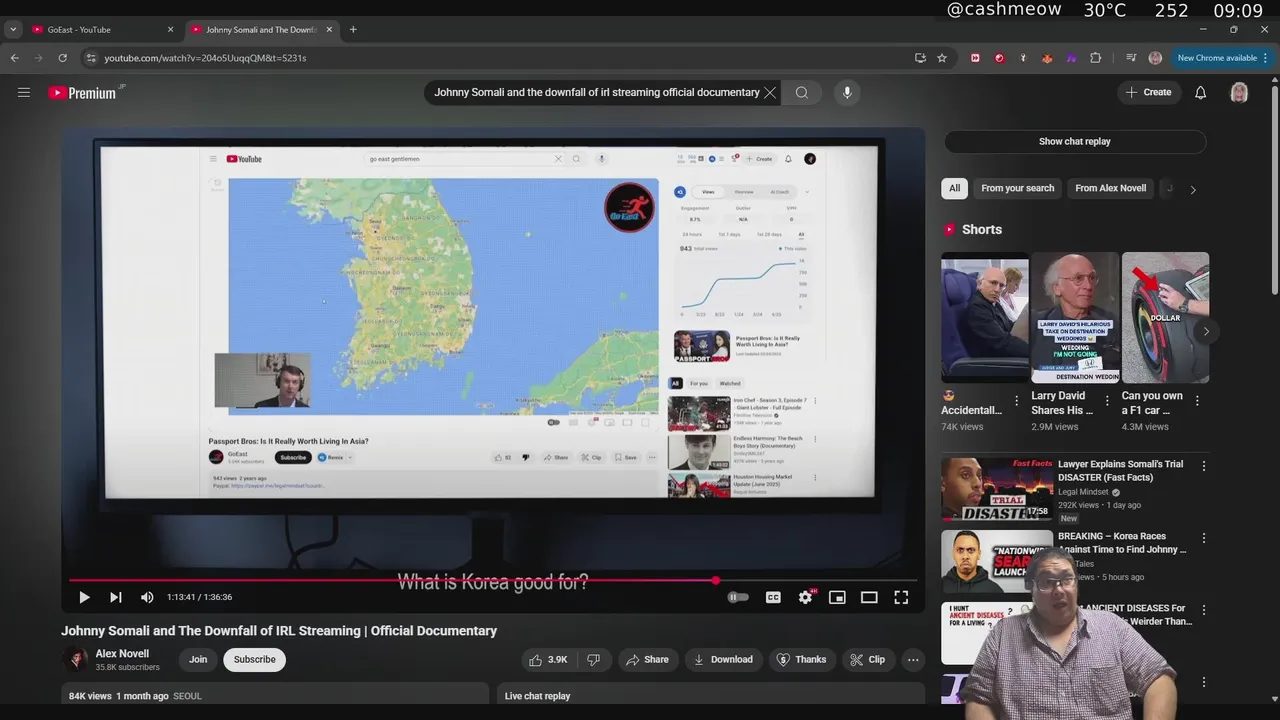Install app icon in the address bar

tap(920, 58)
